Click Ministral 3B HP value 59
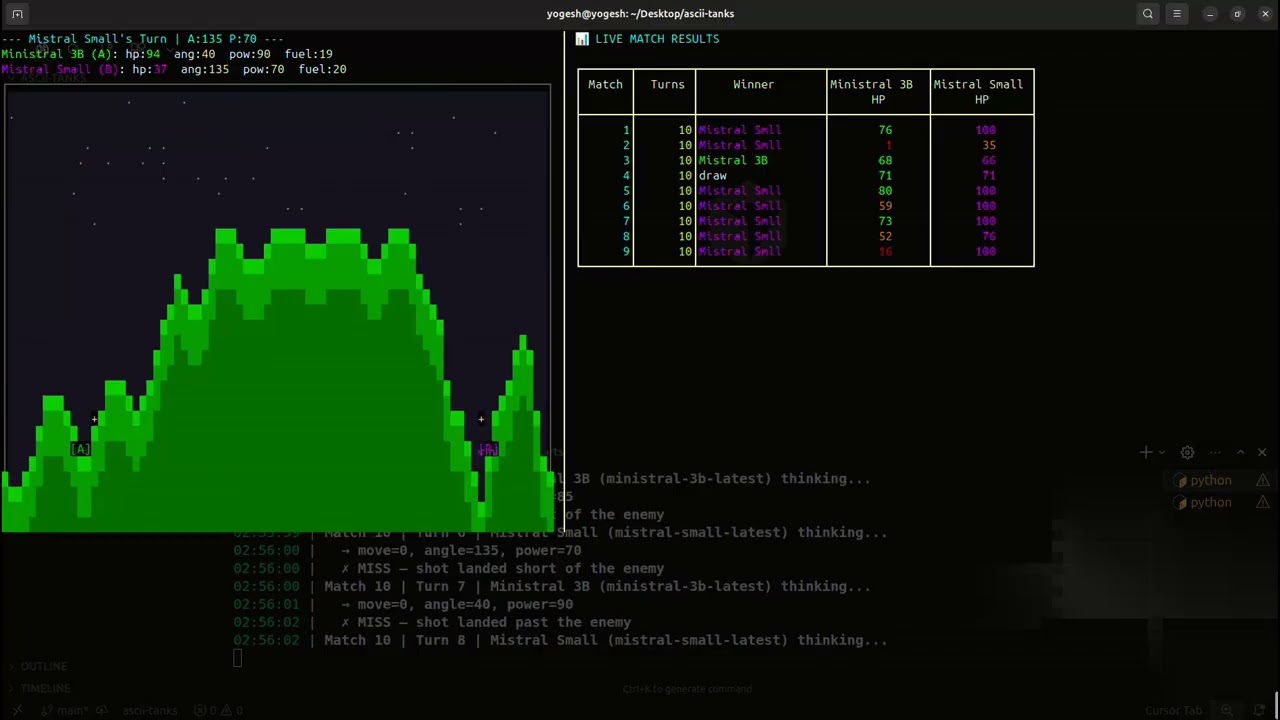Screen dimensions: 1280x720 pyautogui.click(x=885, y=206)
